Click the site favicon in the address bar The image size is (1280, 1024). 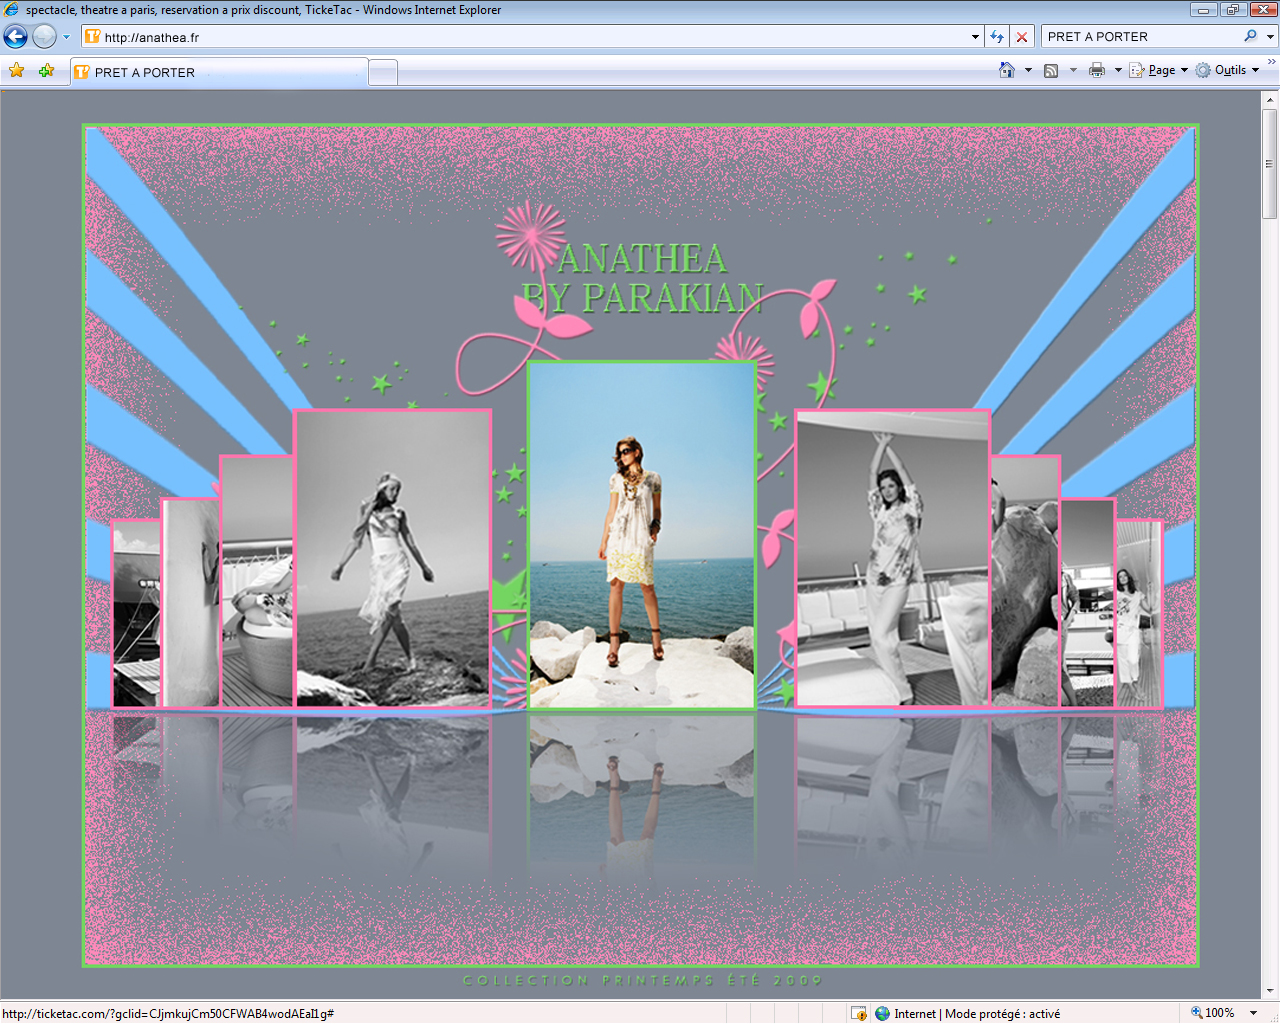[93, 37]
